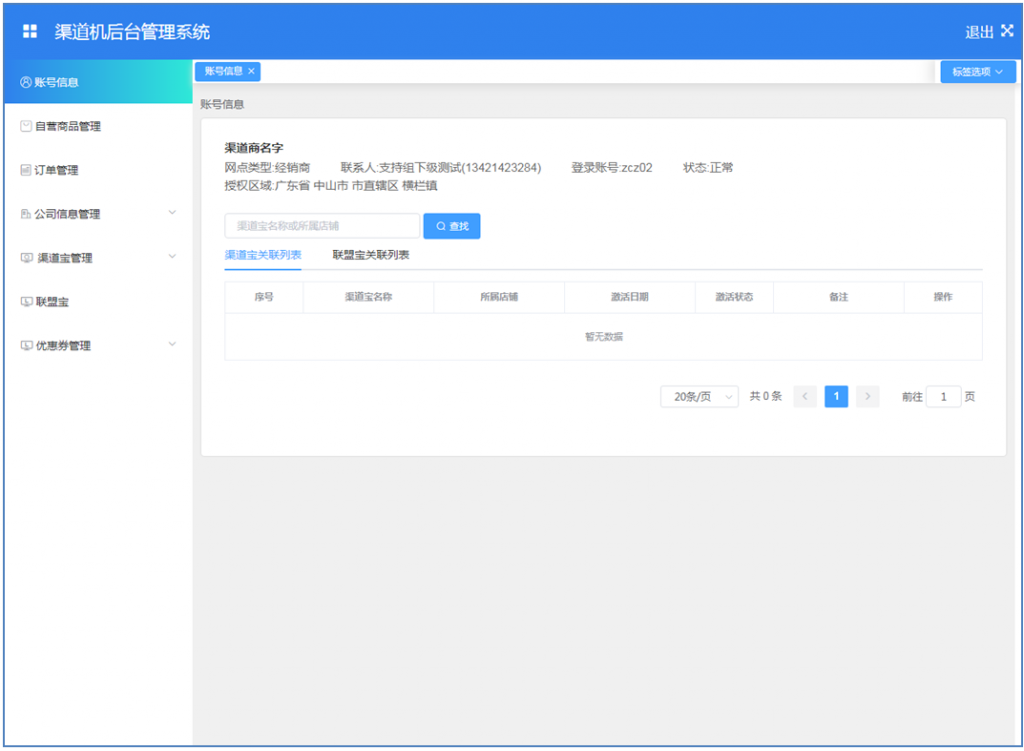This screenshot has height=751, width=1024.
Task: Click the 渠道宝名称或所属店铺 search field
Action: click(x=322, y=226)
